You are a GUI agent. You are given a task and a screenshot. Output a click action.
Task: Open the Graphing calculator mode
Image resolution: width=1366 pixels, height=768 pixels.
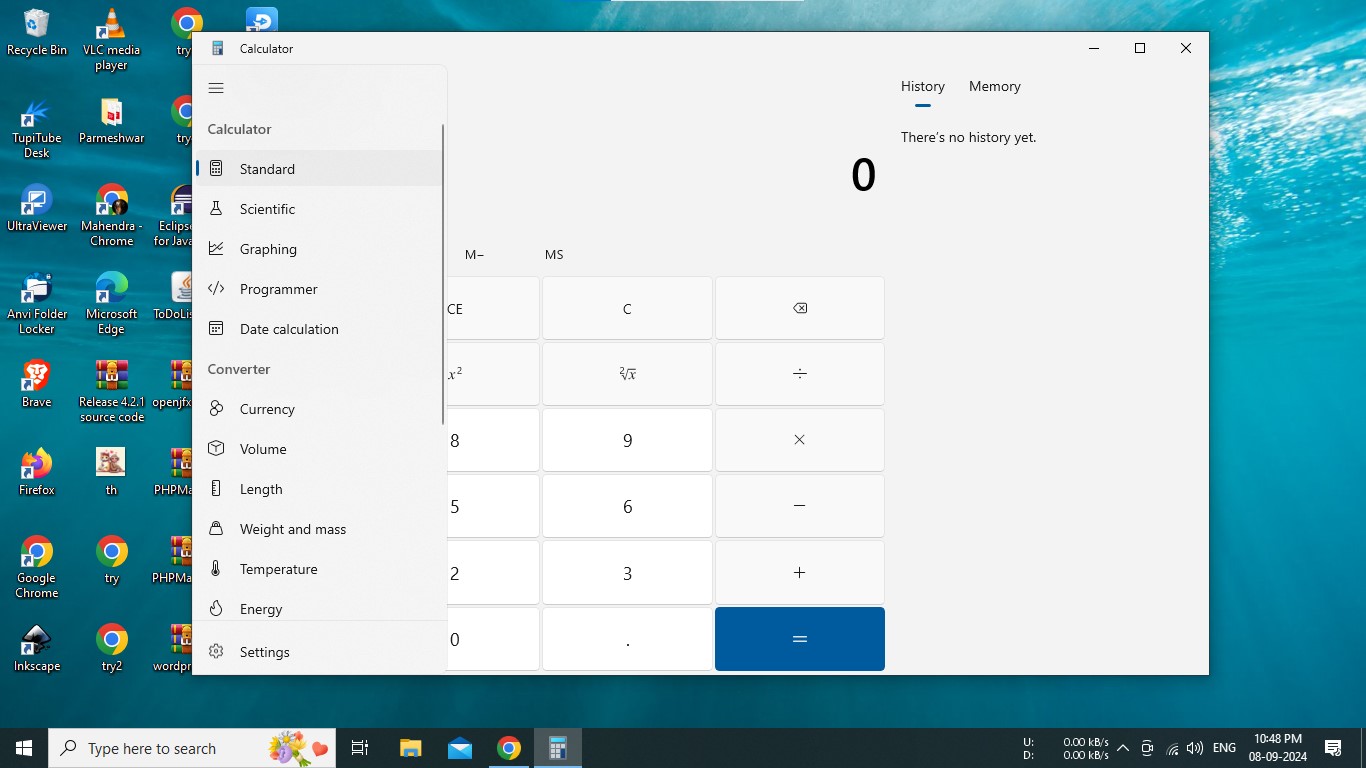click(319, 249)
